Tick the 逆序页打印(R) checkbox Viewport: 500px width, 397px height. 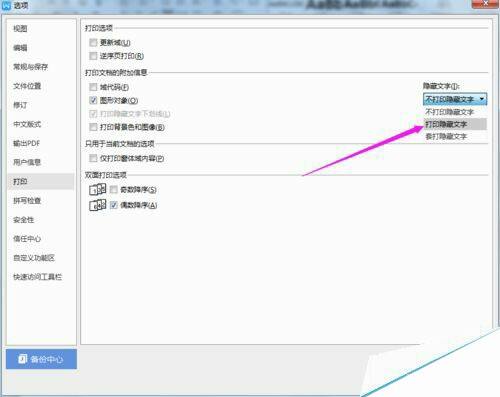tap(93, 56)
